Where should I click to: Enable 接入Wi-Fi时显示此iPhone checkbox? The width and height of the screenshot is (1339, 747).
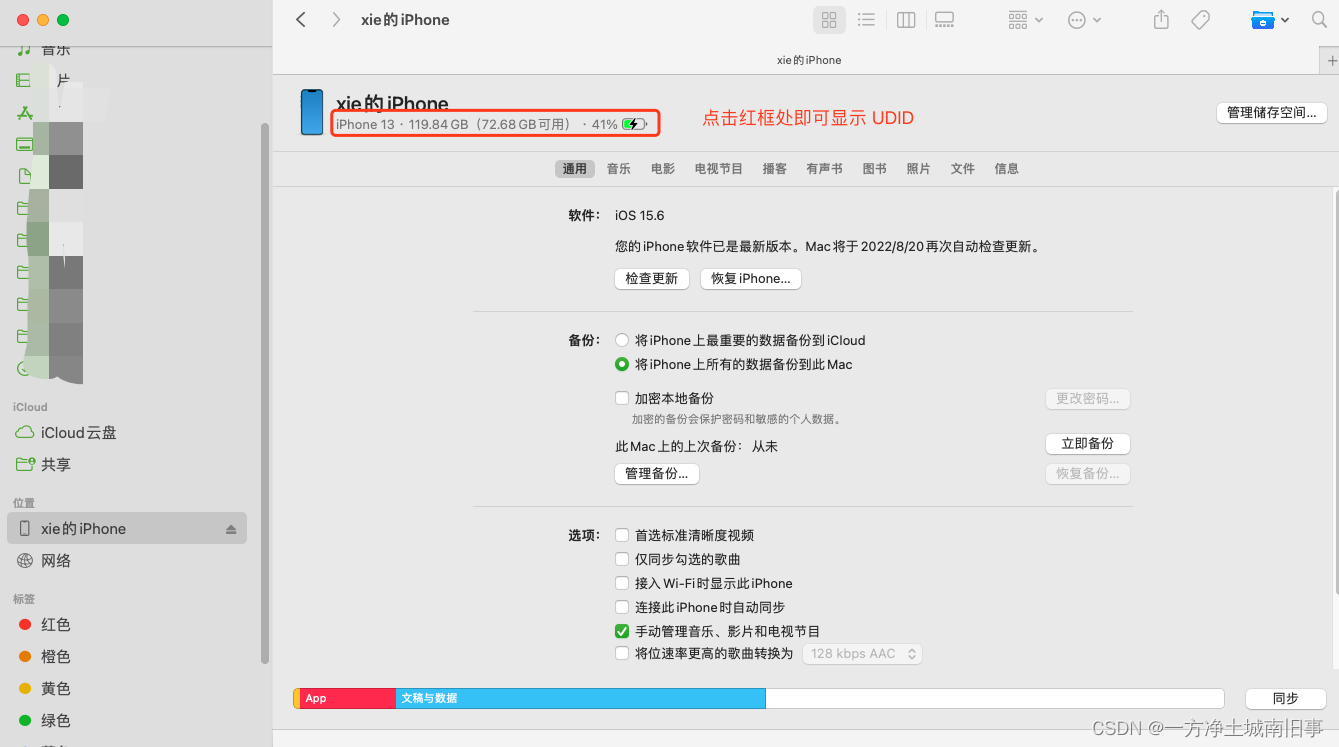click(622, 584)
